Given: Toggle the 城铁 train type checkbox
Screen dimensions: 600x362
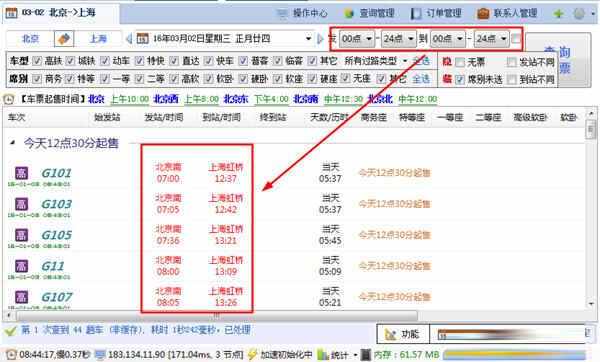Looking at the screenshot, I should click(x=70, y=61).
